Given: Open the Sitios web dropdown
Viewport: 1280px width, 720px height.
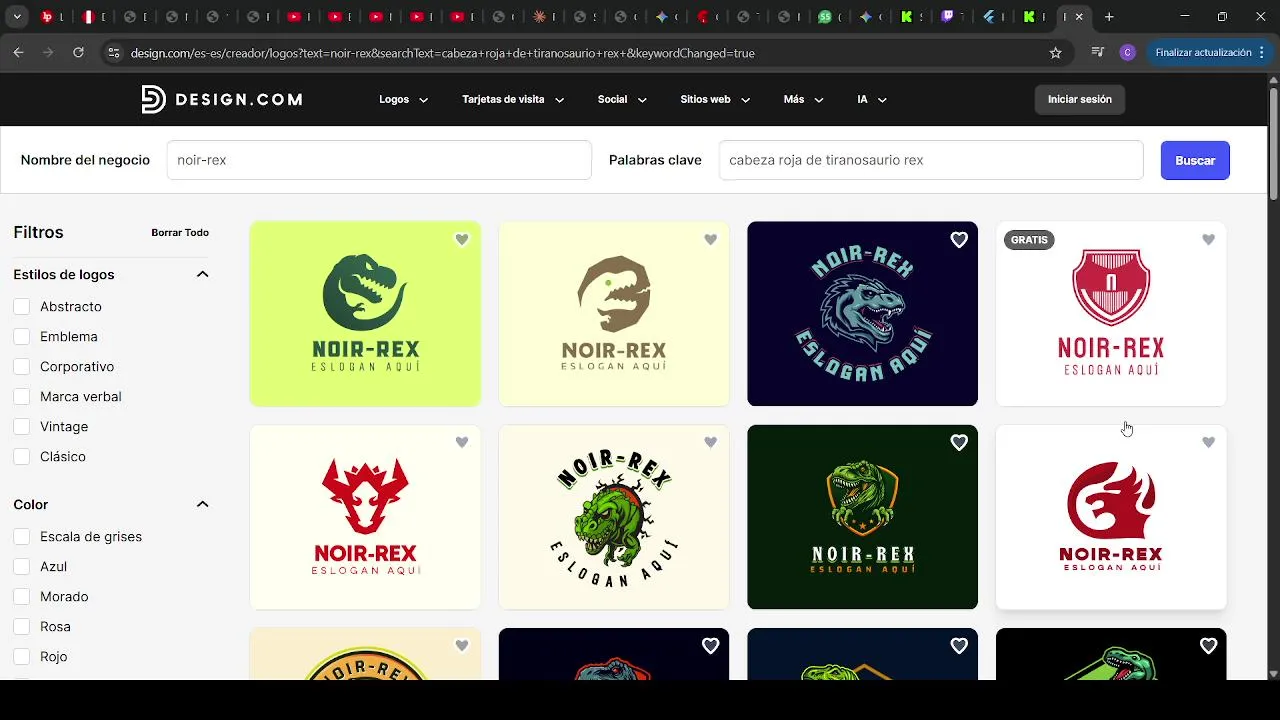Looking at the screenshot, I should [x=715, y=99].
